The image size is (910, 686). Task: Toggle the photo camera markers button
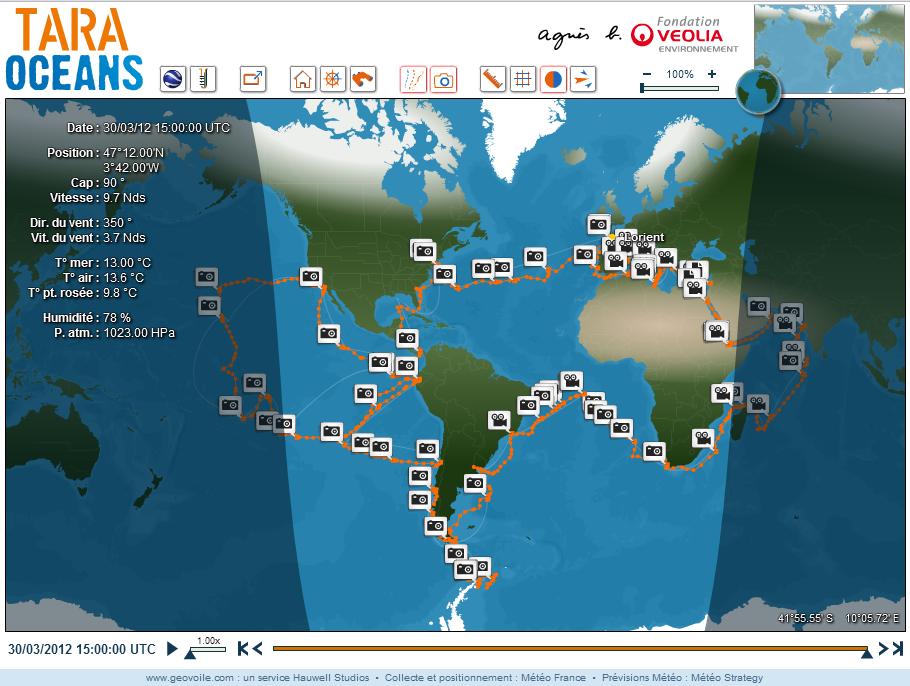443,79
